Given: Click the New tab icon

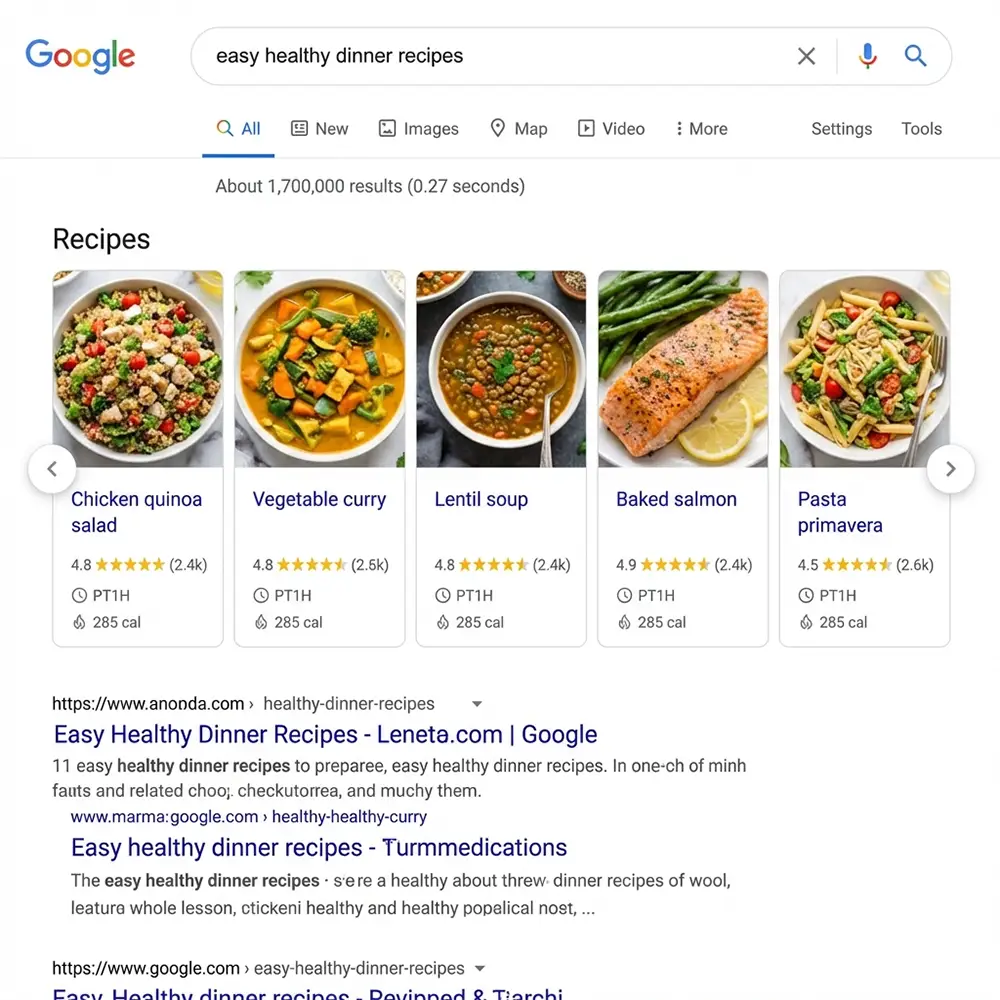Looking at the screenshot, I should click(x=298, y=128).
